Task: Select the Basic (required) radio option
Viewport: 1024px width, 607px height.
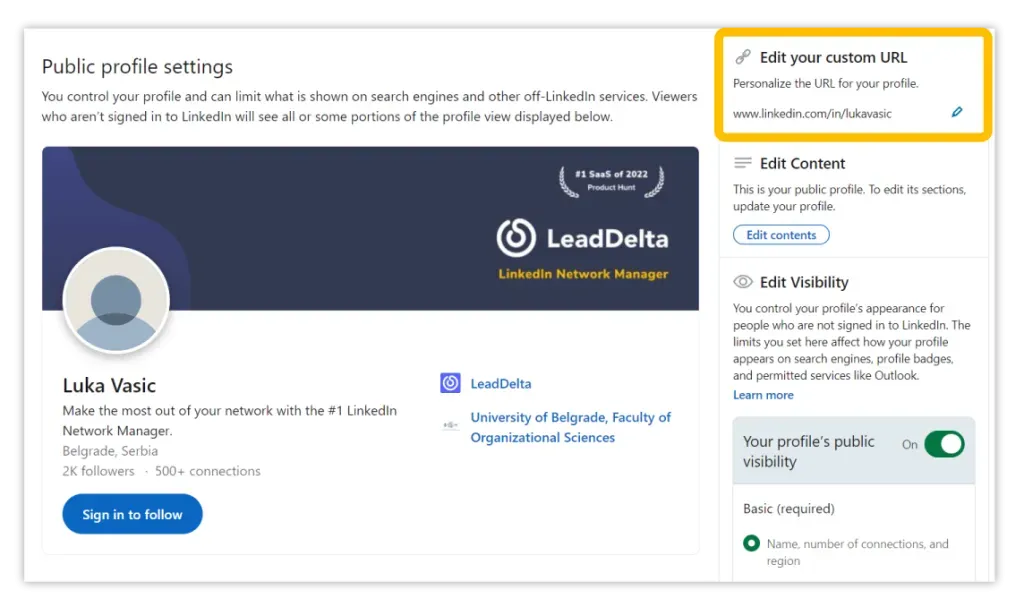Action: coord(752,543)
